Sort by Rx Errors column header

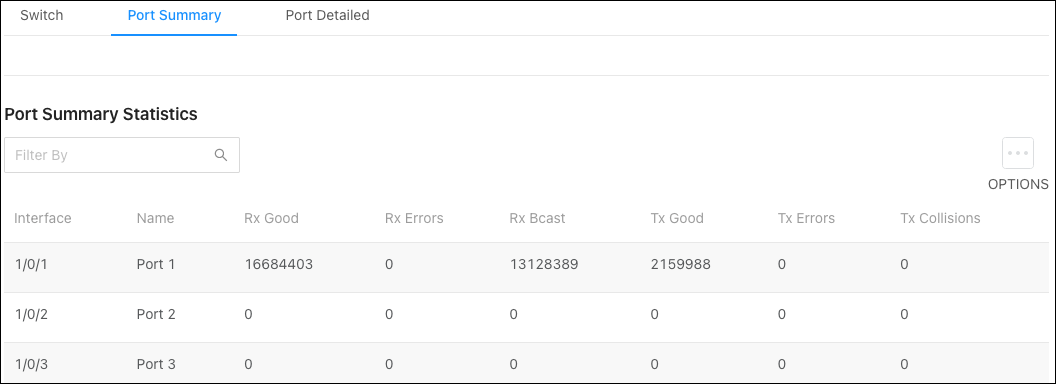(414, 218)
